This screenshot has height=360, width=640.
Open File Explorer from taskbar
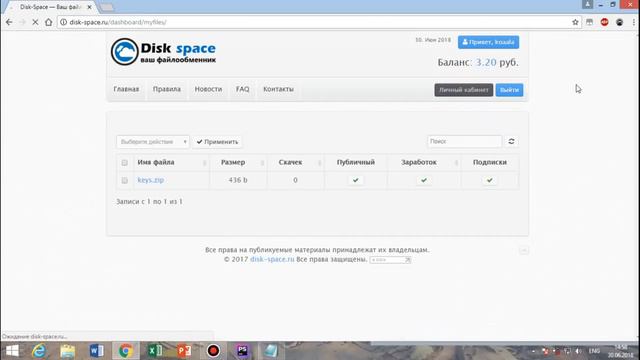coord(67,351)
